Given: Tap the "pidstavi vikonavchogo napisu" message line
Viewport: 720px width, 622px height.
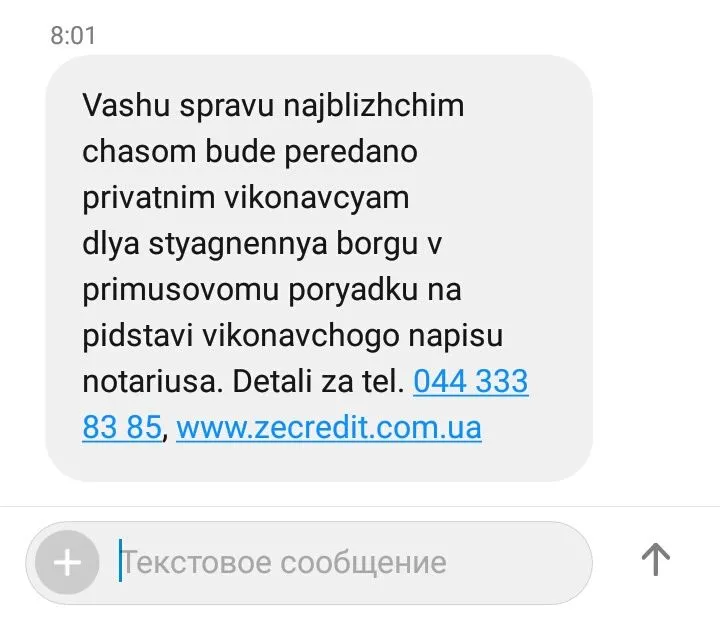Looking at the screenshot, I should tap(292, 337).
